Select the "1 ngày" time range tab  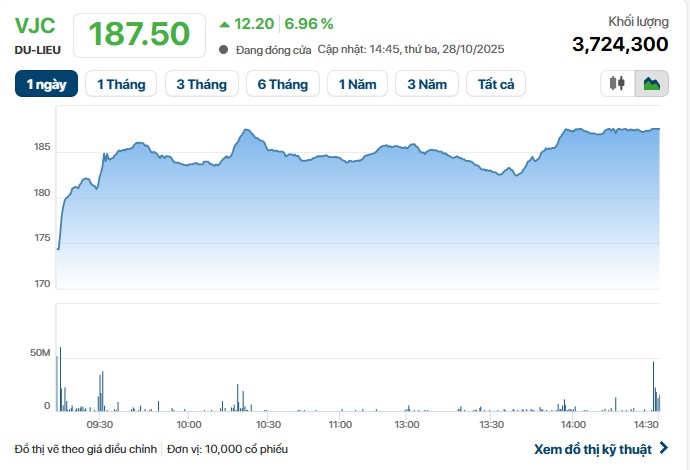click(46, 84)
